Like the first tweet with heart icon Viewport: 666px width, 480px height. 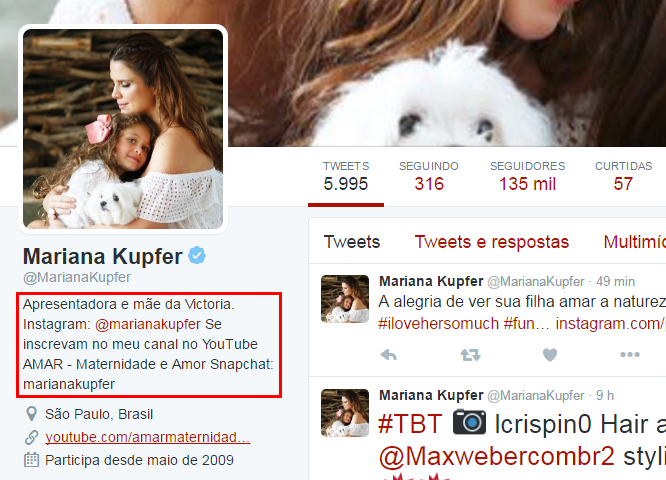(550, 355)
